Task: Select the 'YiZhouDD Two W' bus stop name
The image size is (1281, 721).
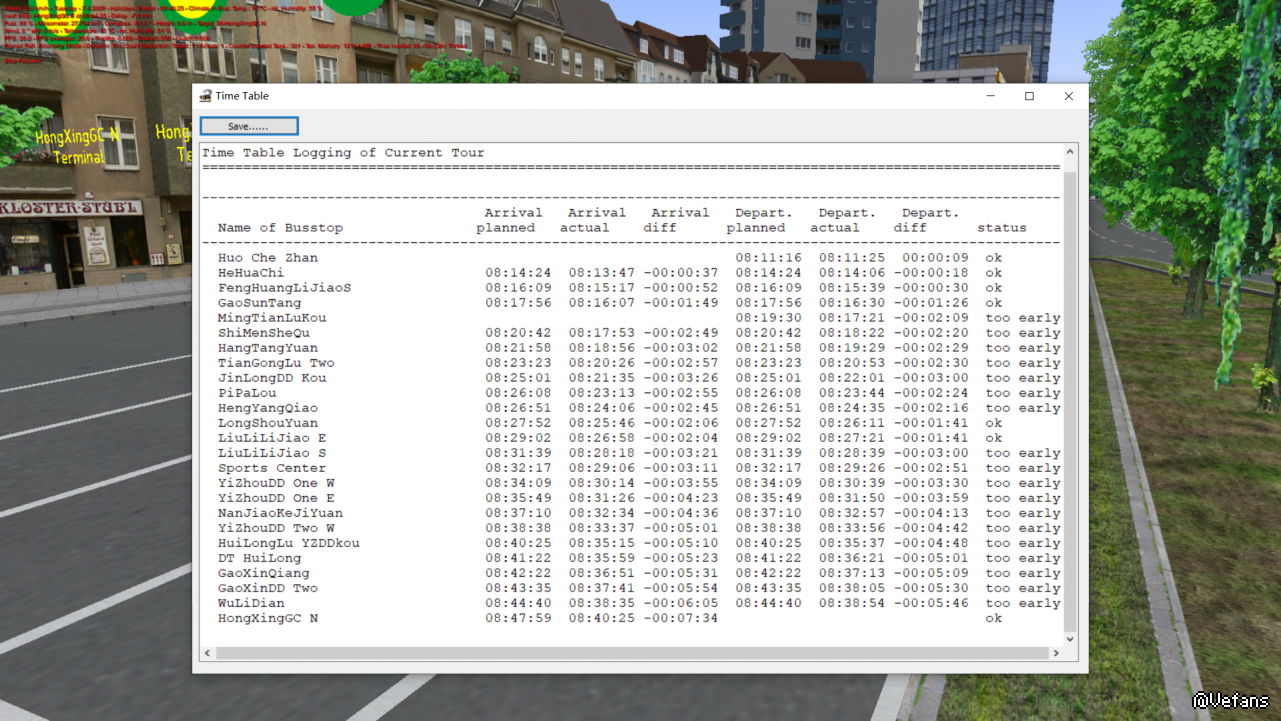Action: point(276,528)
